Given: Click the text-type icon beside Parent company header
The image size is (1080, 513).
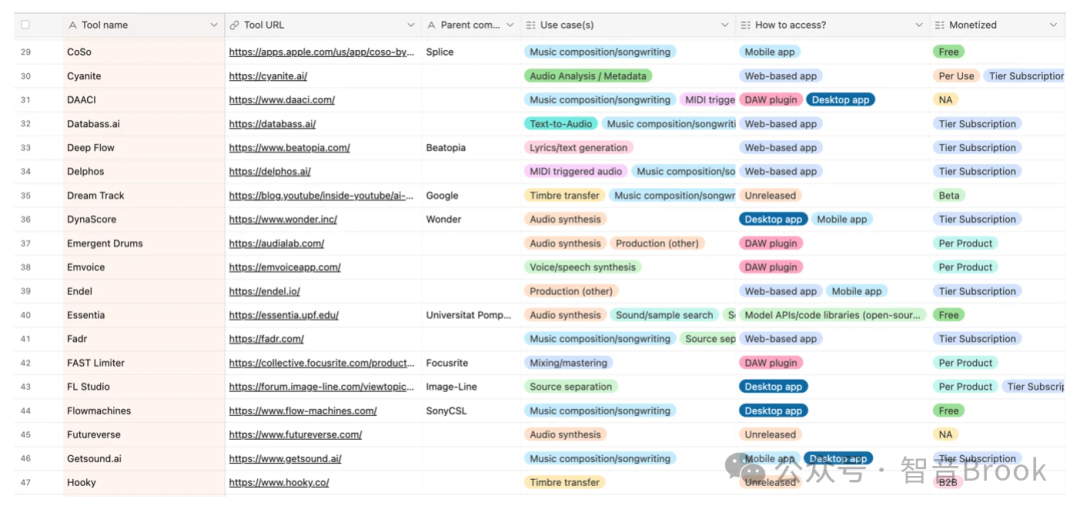Looking at the screenshot, I should coord(431,25).
